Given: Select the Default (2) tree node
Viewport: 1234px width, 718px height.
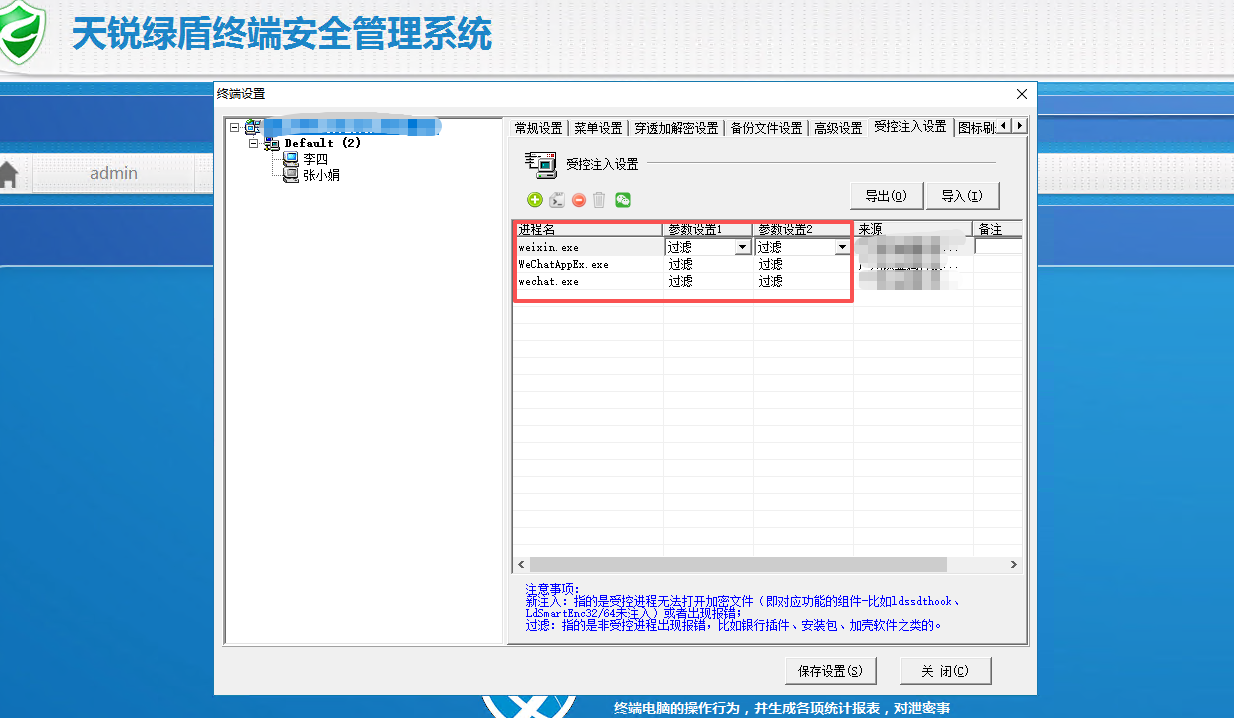Looking at the screenshot, I should (x=322, y=143).
